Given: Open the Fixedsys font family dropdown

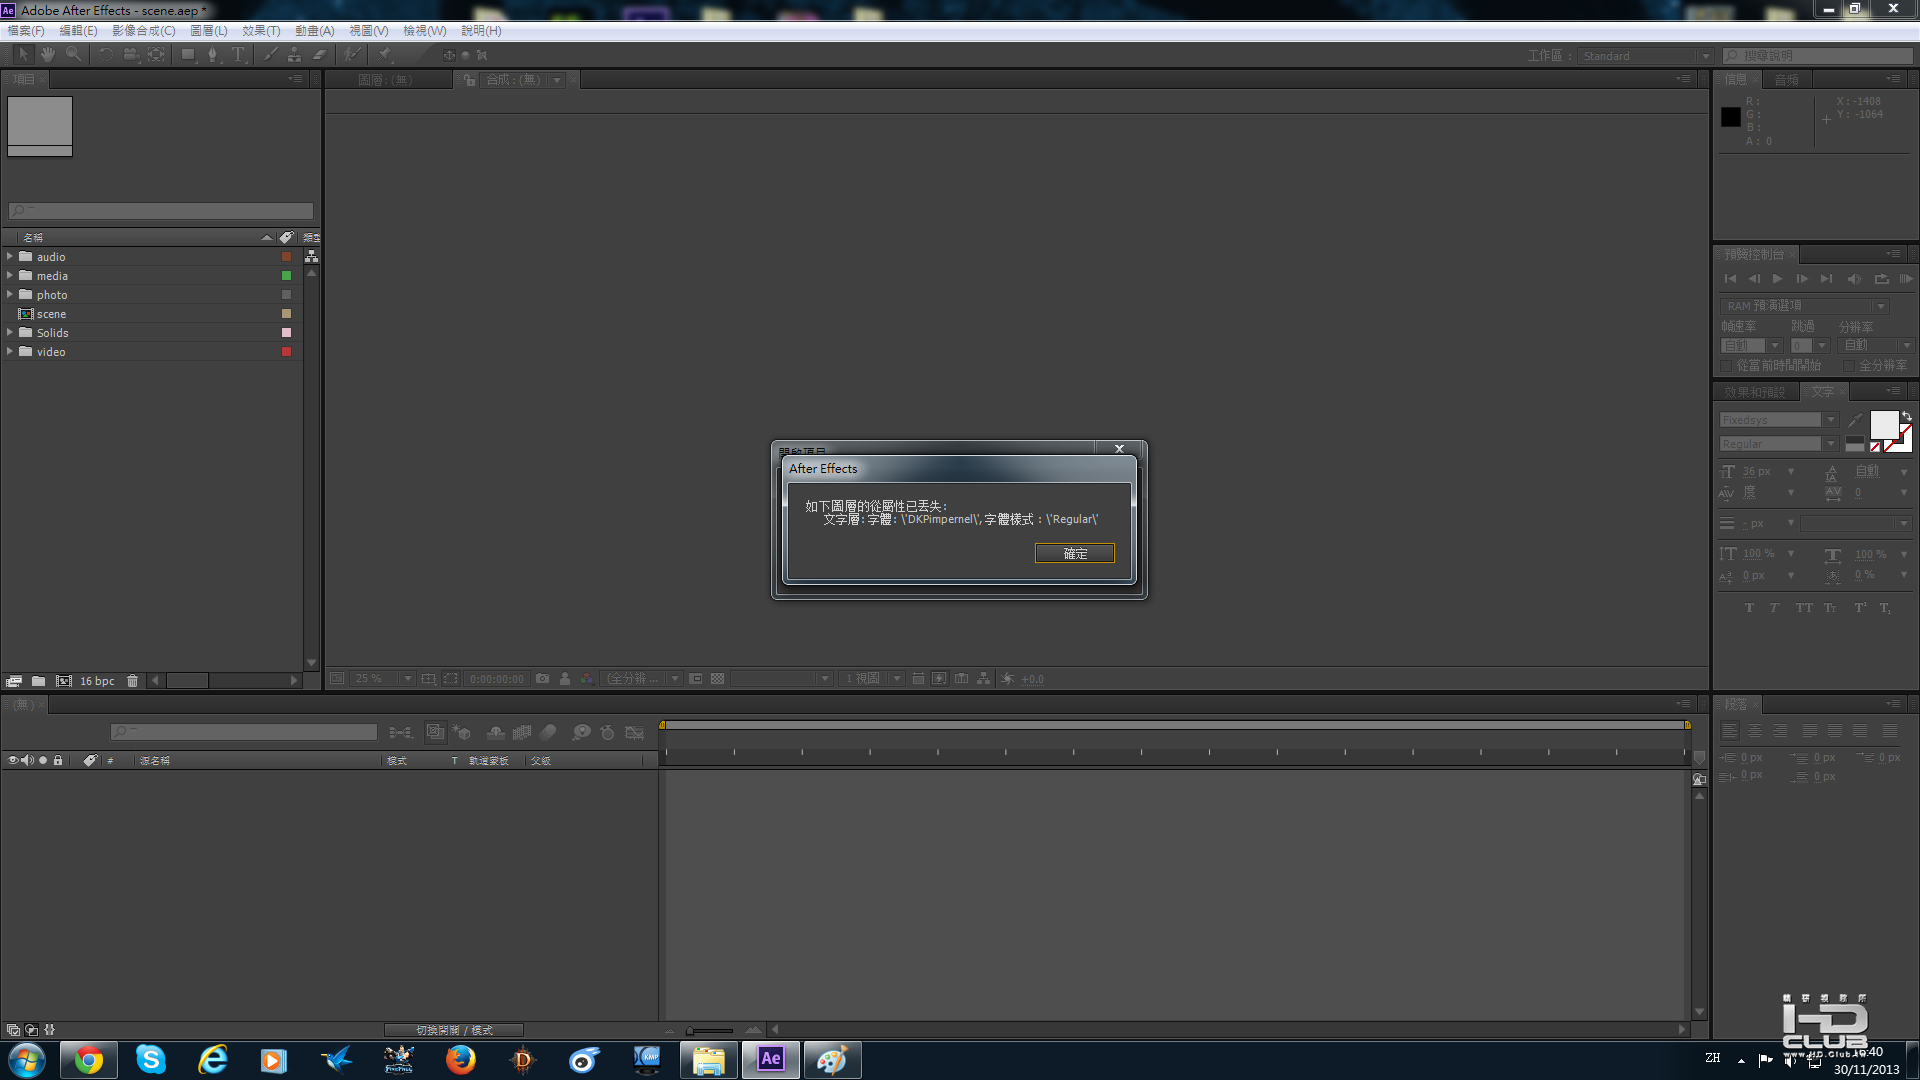Looking at the screenshot, I should pos(1830,420).
